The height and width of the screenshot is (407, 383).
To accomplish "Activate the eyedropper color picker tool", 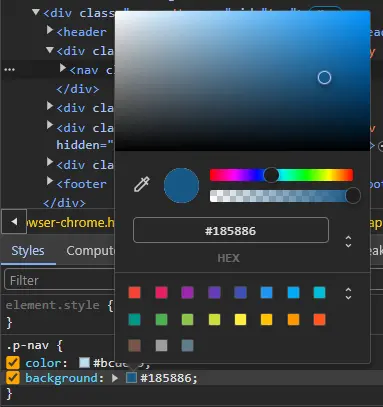I will [142, 184].
